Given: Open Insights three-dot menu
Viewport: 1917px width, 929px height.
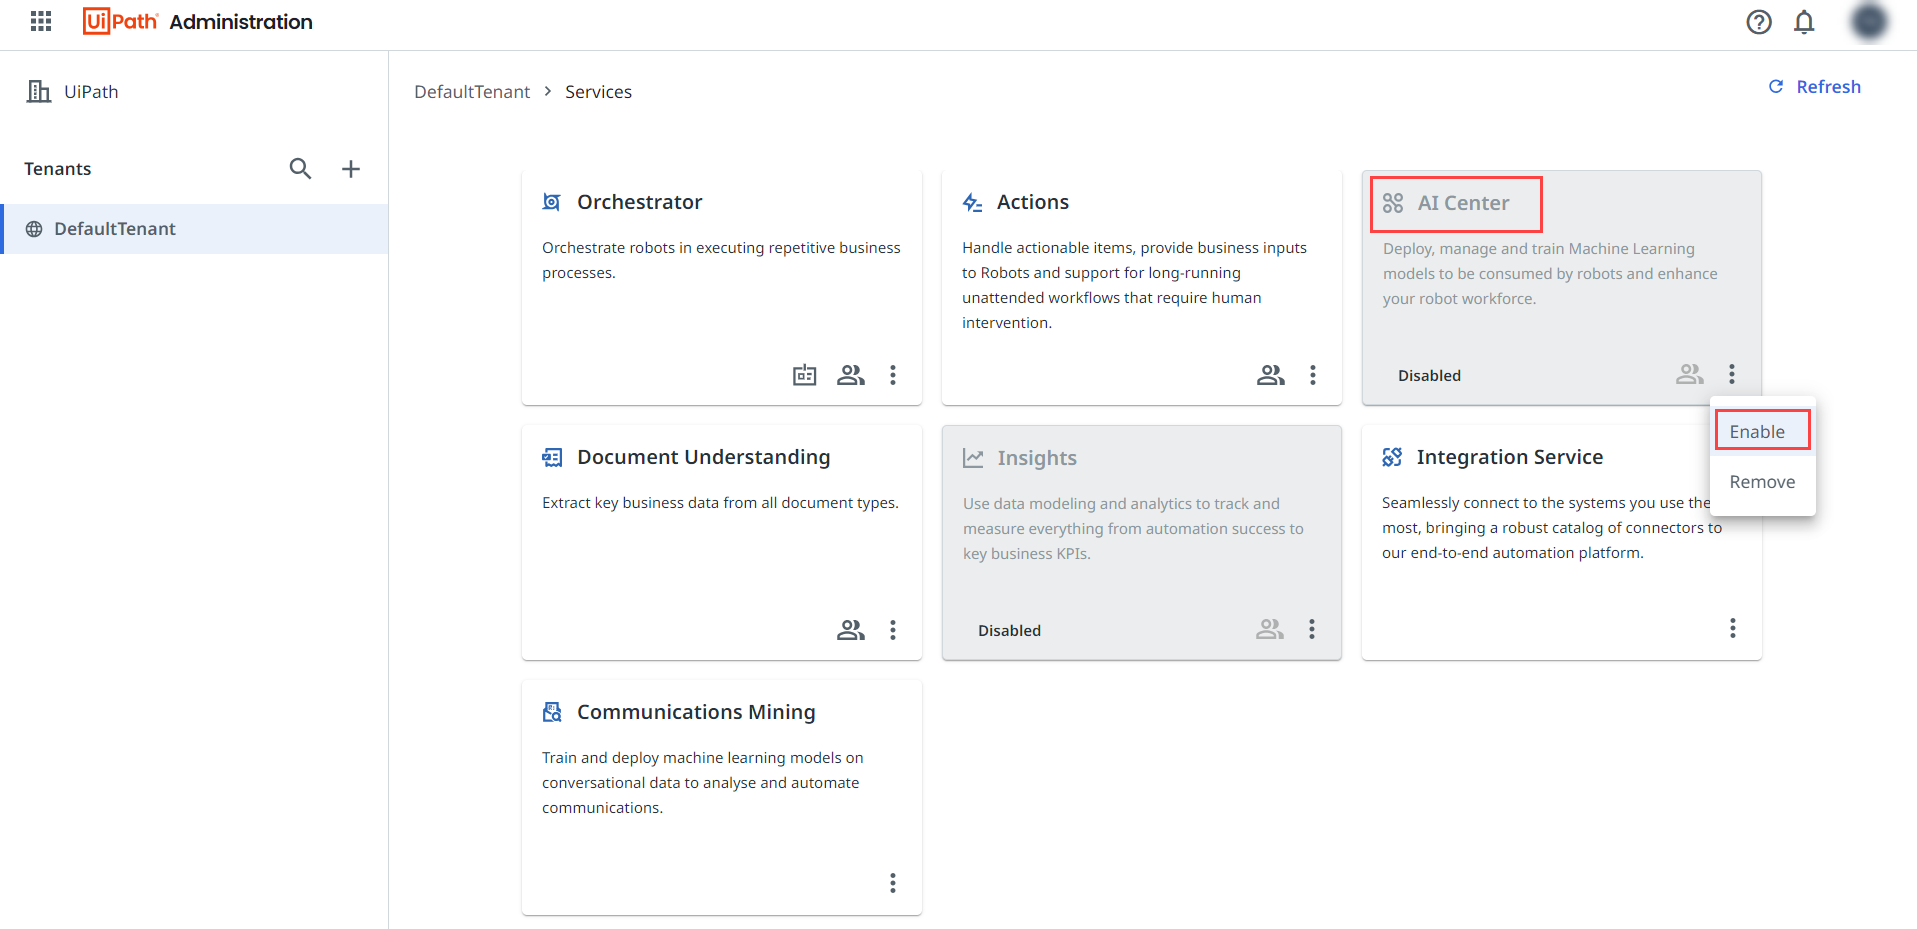Looking at the screenshot, I should pyautogui.click(x=1312, y=629).
